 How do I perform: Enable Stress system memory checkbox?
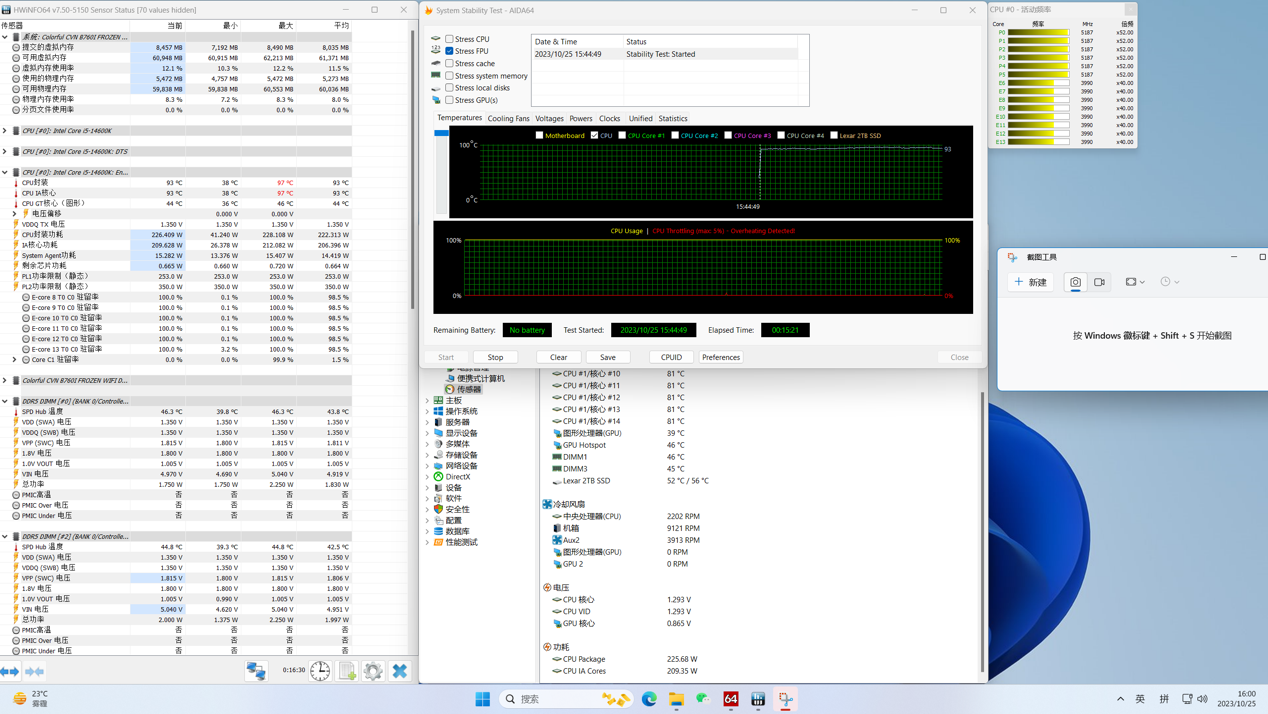(x=450, y=75)
